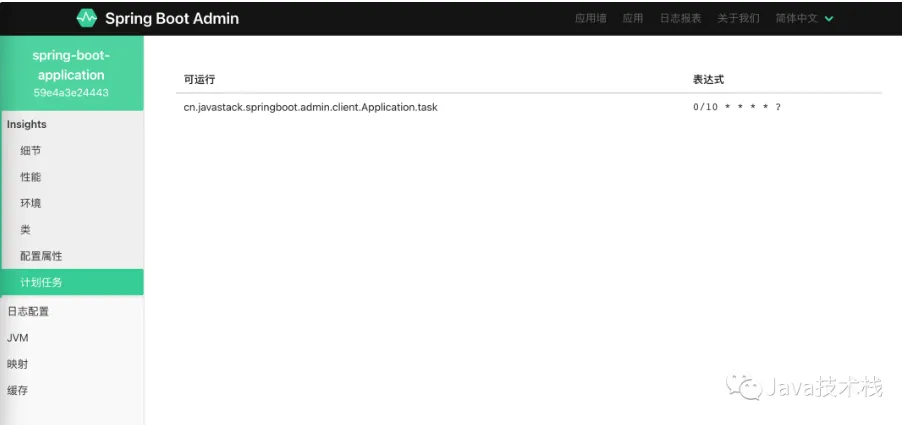Select the spring-boot-application header

pos(71,65)
